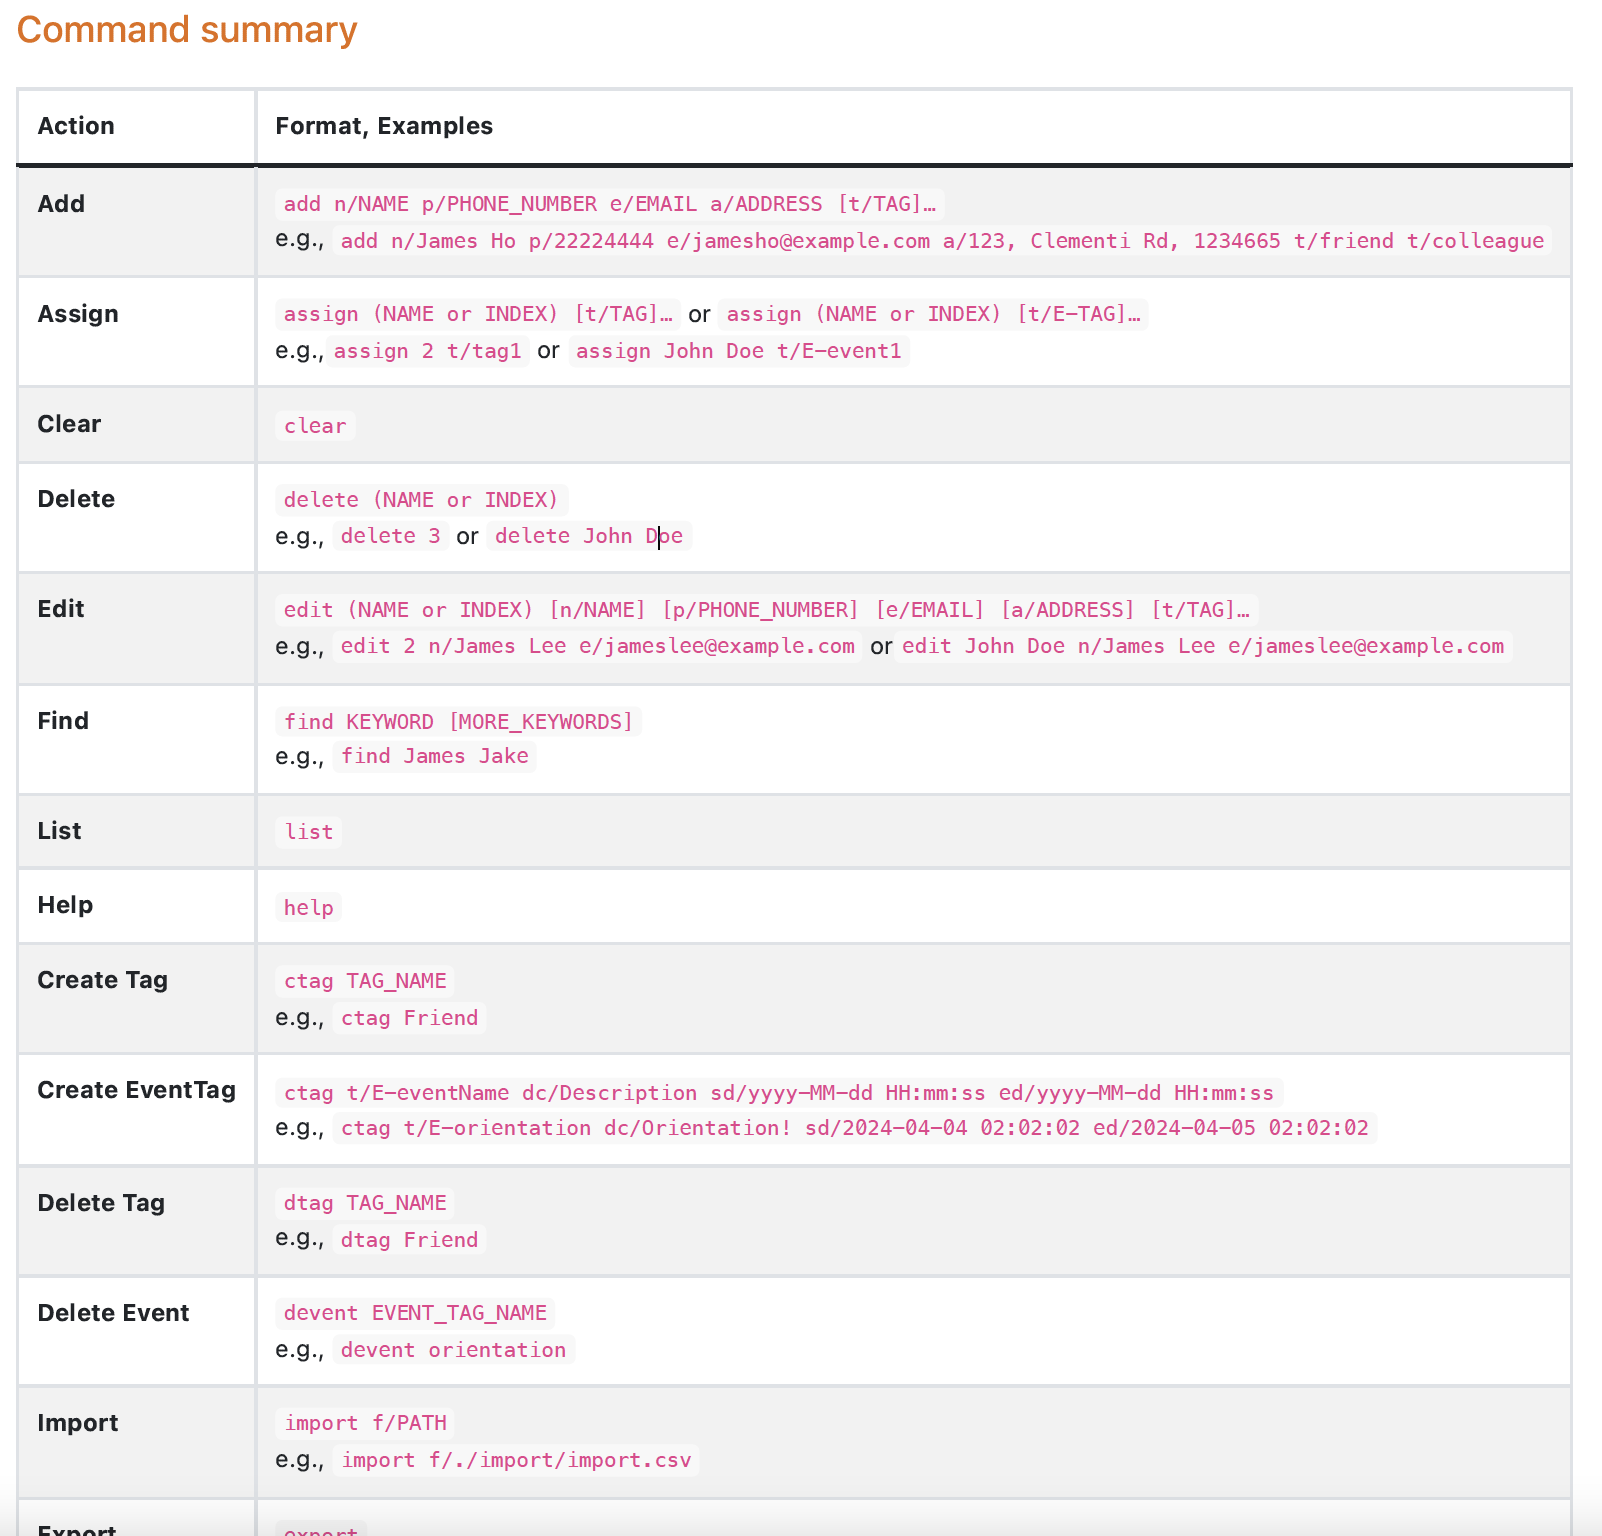The height and width of the screenshot is (1536, 1602).
Task: Click the 'clear' command code
Action: click(x=315, y=426)
